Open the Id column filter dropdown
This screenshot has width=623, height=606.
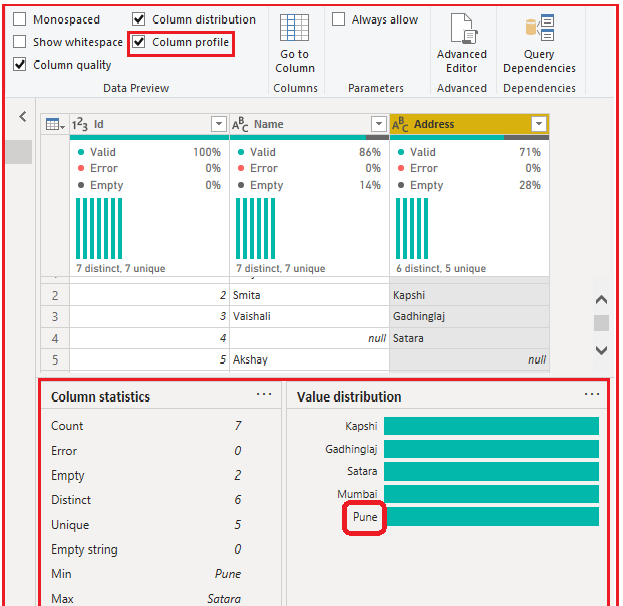pos(219,124)
